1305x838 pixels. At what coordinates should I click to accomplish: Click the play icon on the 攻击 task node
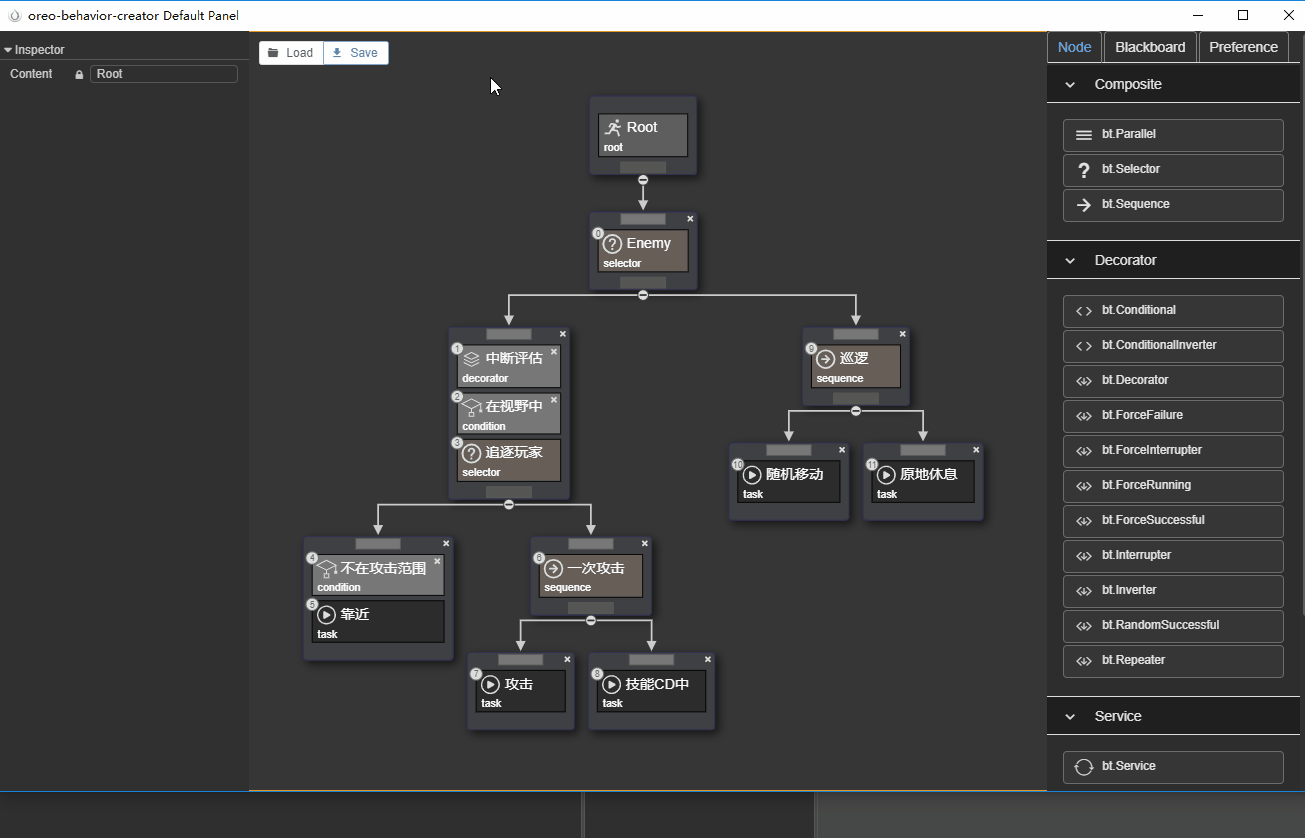pyautogui.click(x=490, y=684)
